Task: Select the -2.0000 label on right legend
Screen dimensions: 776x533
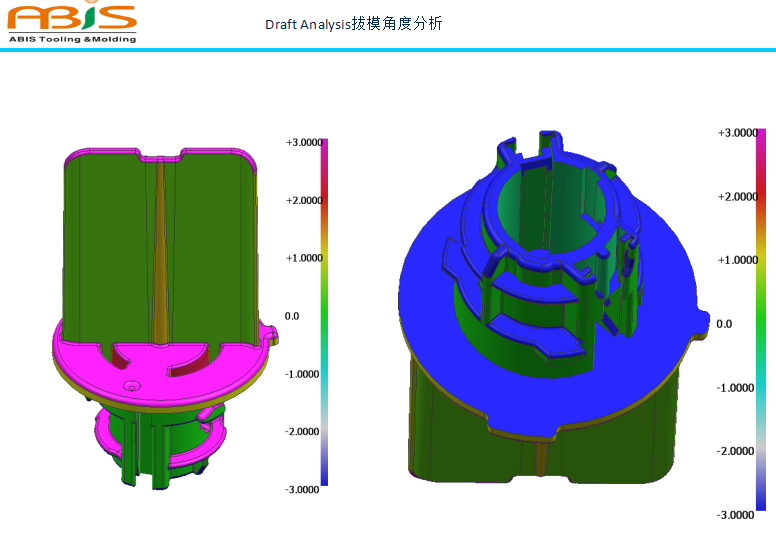Action: tap(738, 451)
